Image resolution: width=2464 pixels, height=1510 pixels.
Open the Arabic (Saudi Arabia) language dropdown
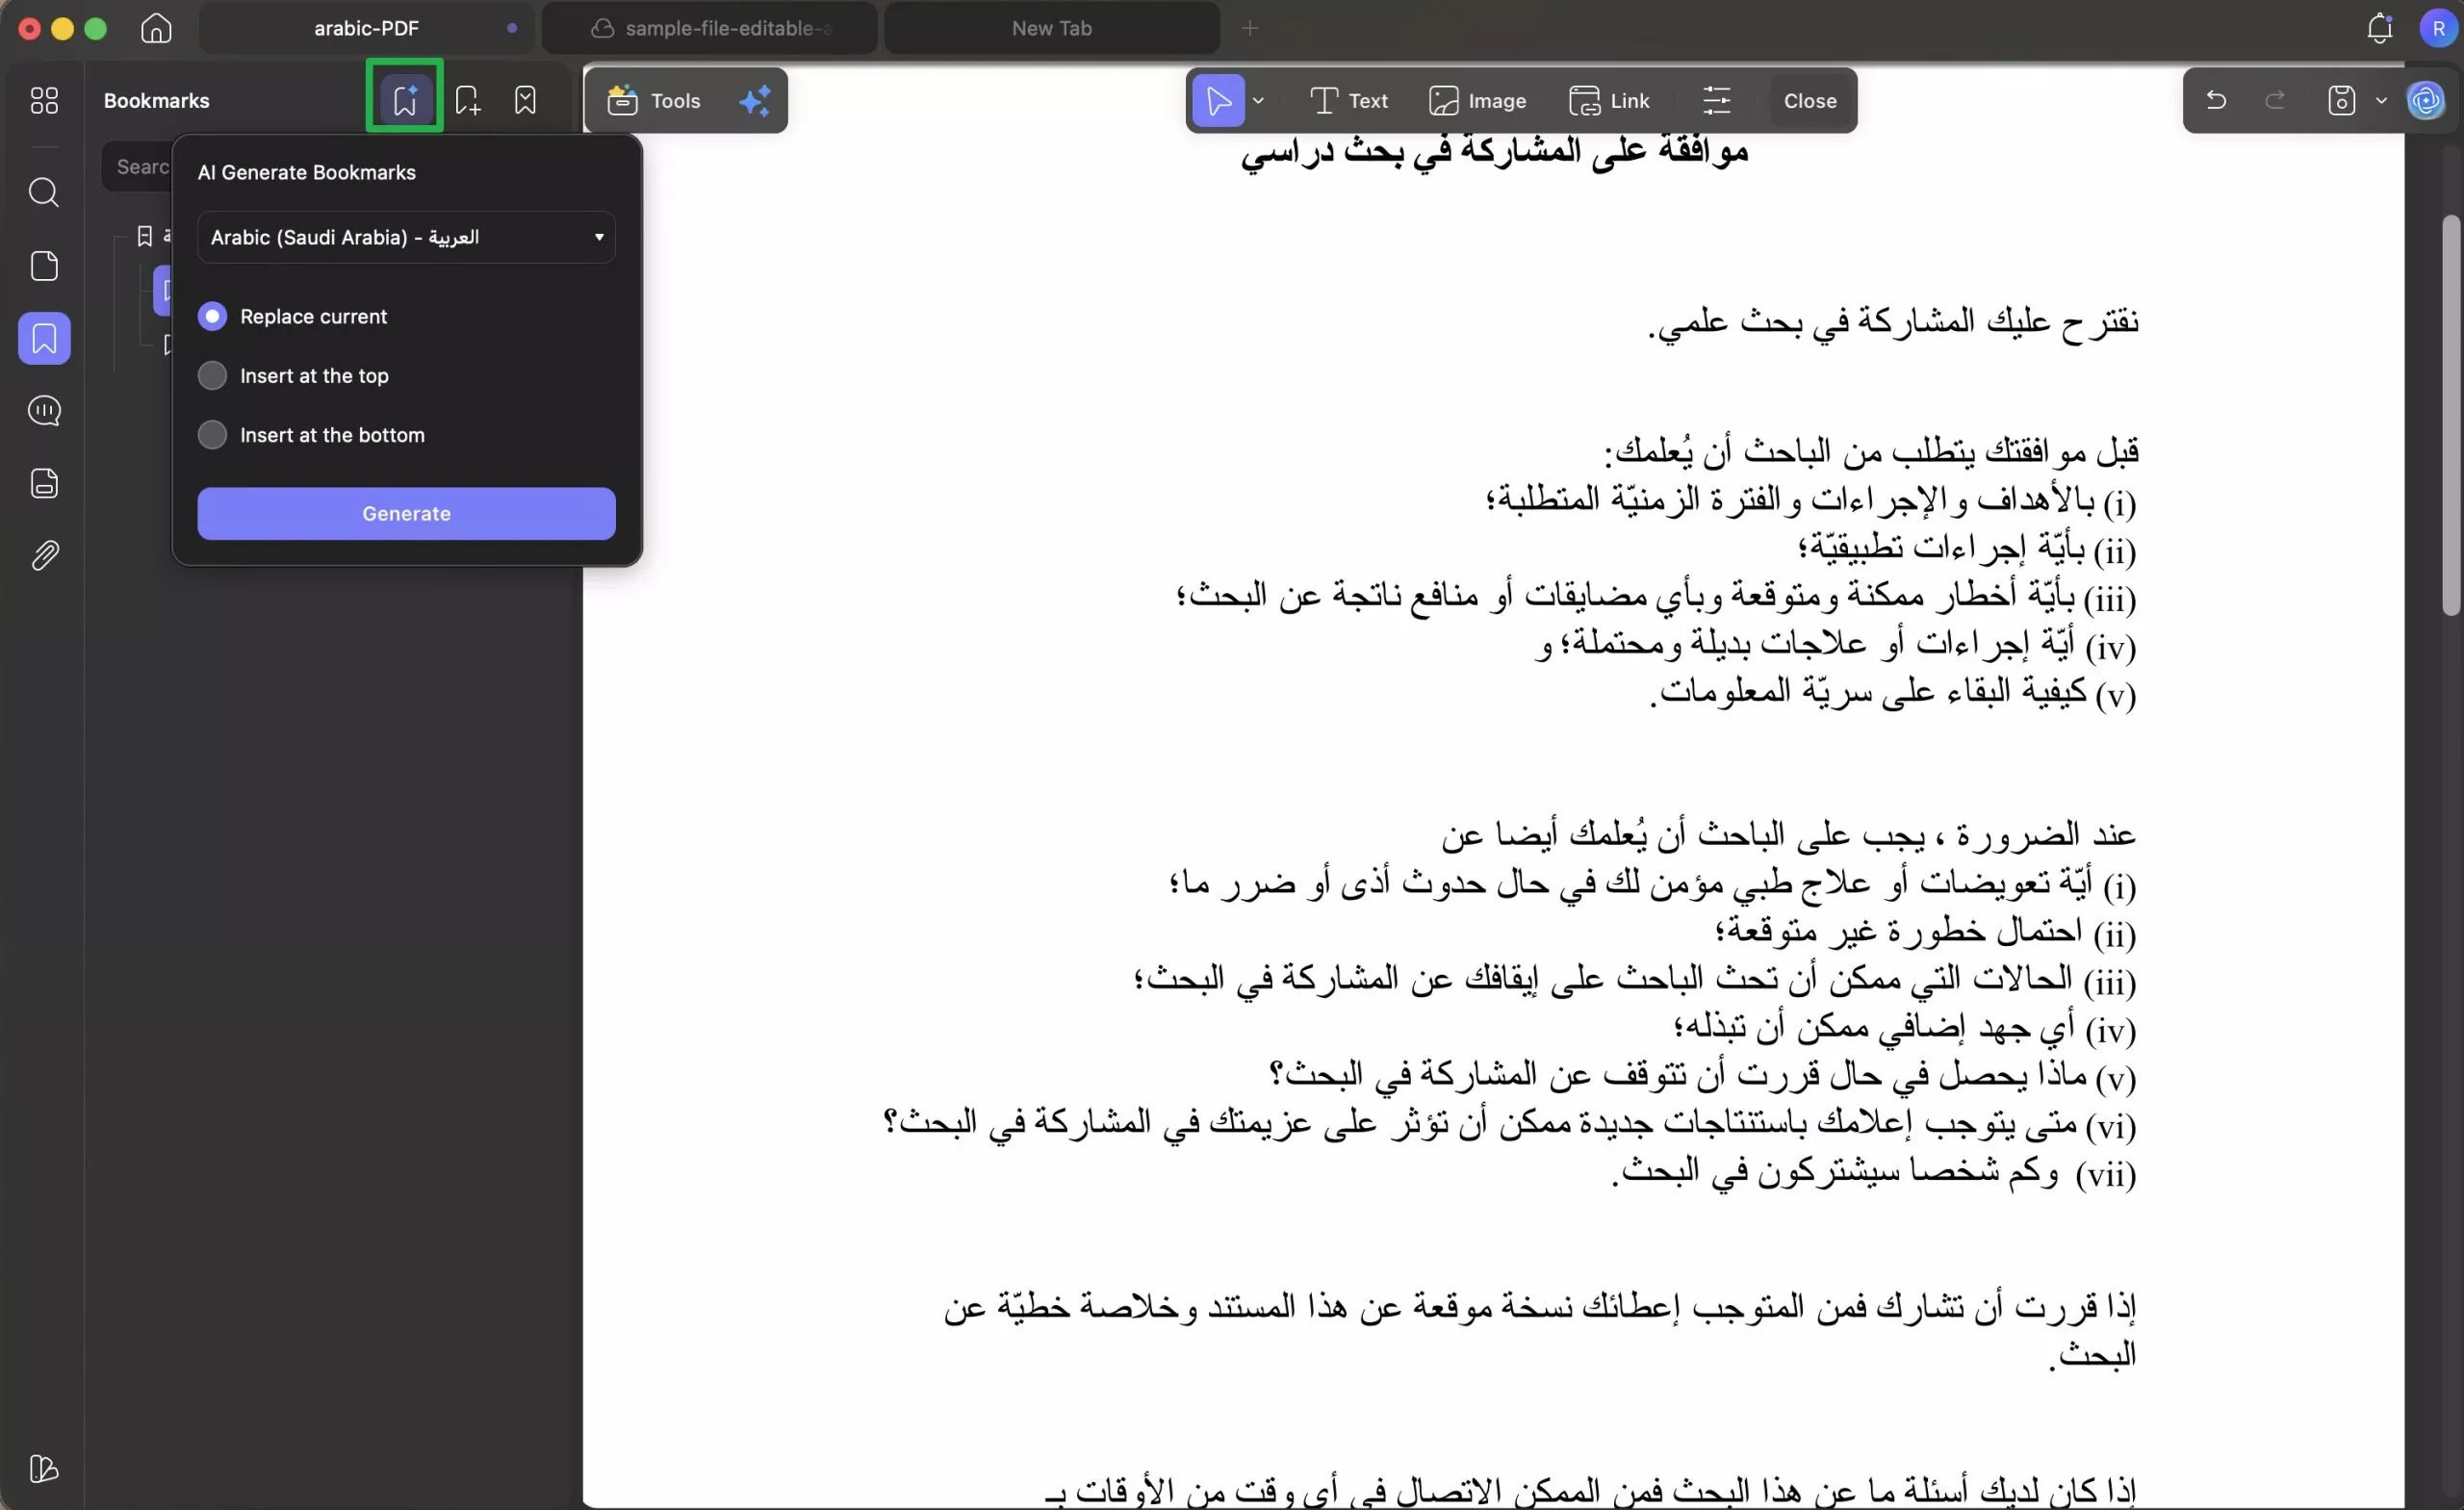click(x=406, y=238)
